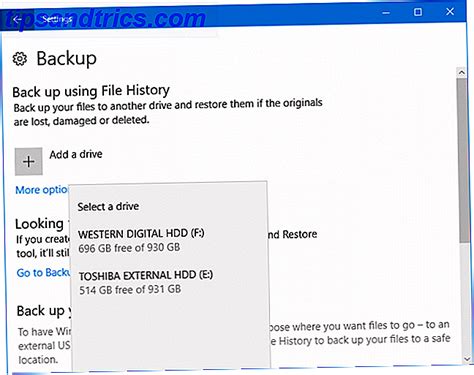Open the More options link
The height and width of the screenshot is (375, 474).
tap(42, 190)
